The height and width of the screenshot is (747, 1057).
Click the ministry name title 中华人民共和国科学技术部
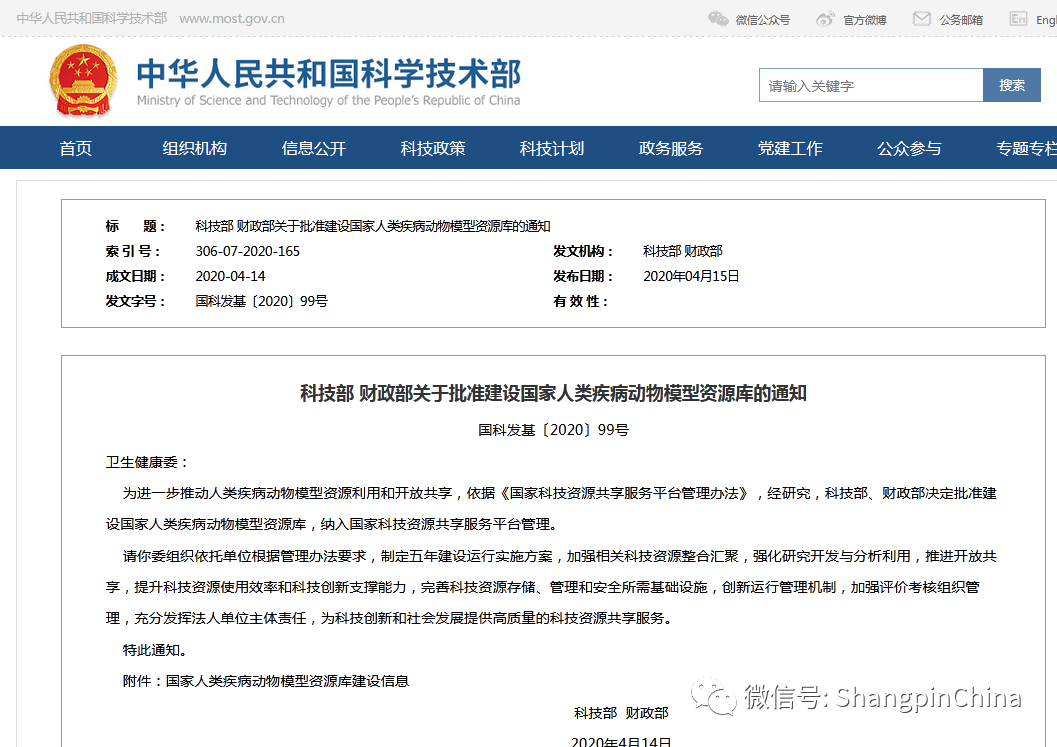click(328, 74)
